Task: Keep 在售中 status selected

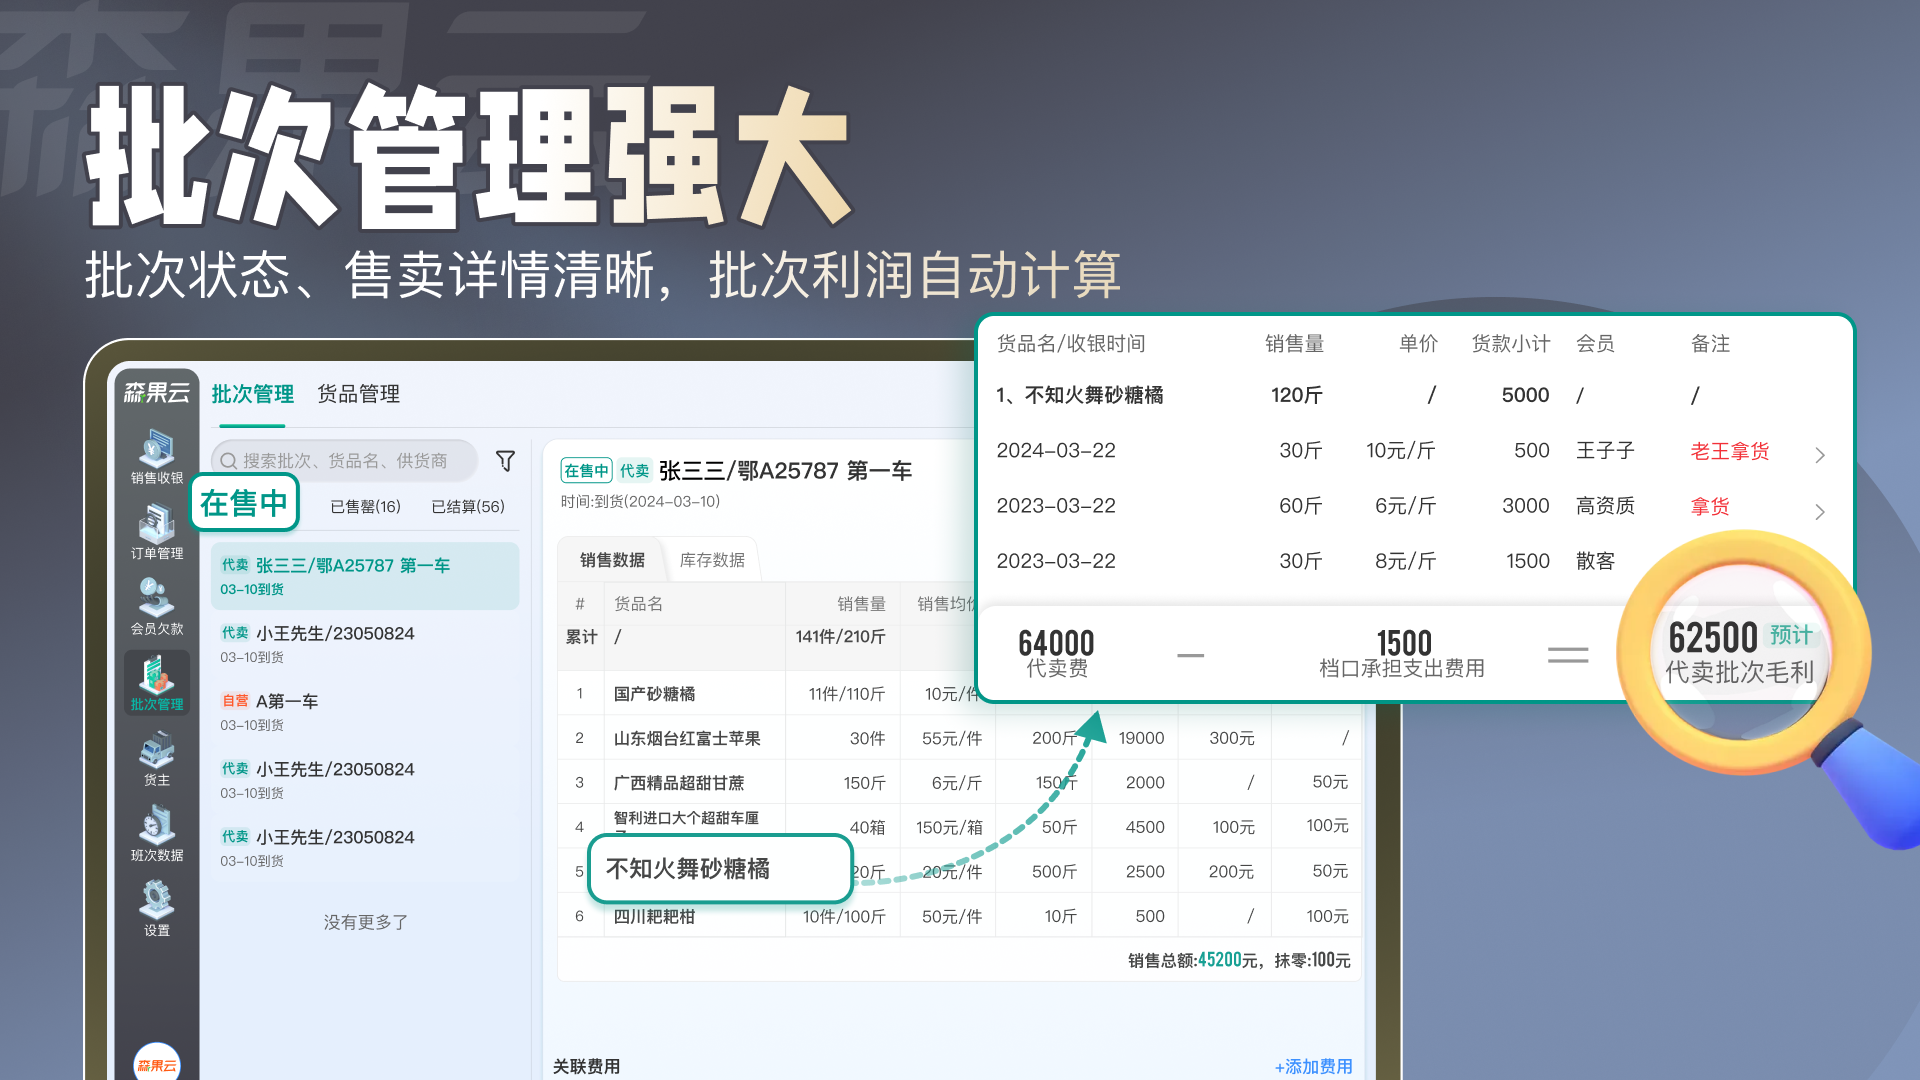Action: [x=245, y=501]
